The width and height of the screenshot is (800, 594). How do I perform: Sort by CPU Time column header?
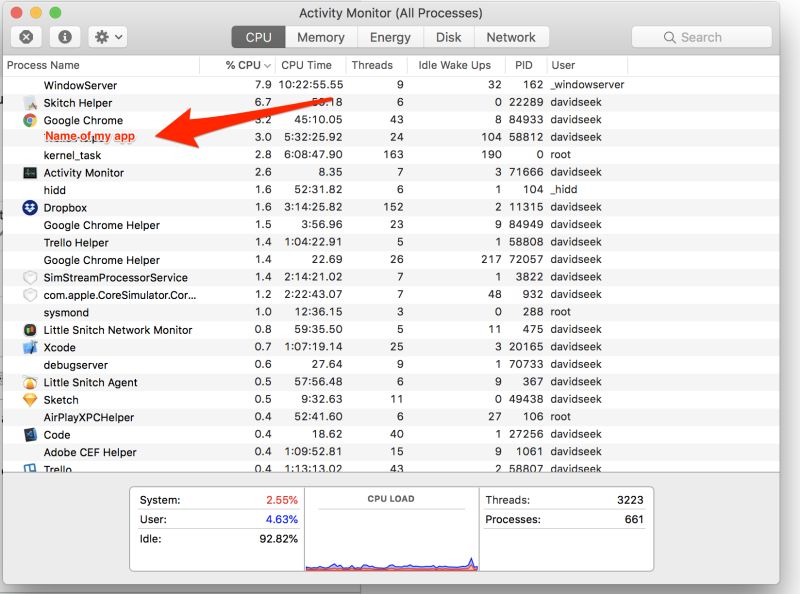click(310, 65)
